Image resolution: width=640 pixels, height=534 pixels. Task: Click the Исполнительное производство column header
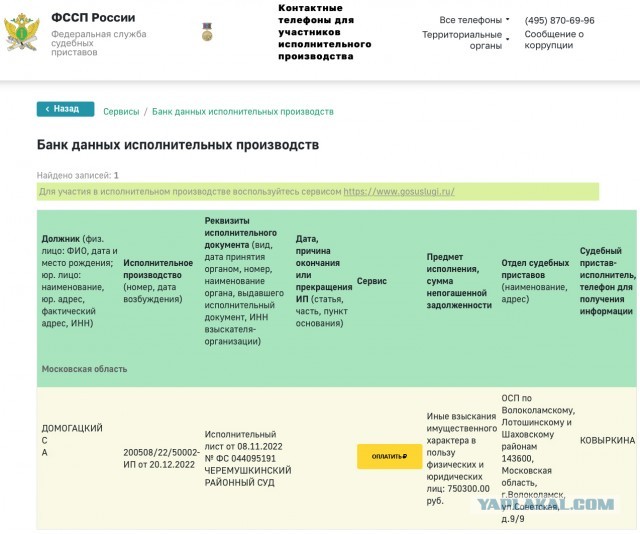(x=158, y=281)
